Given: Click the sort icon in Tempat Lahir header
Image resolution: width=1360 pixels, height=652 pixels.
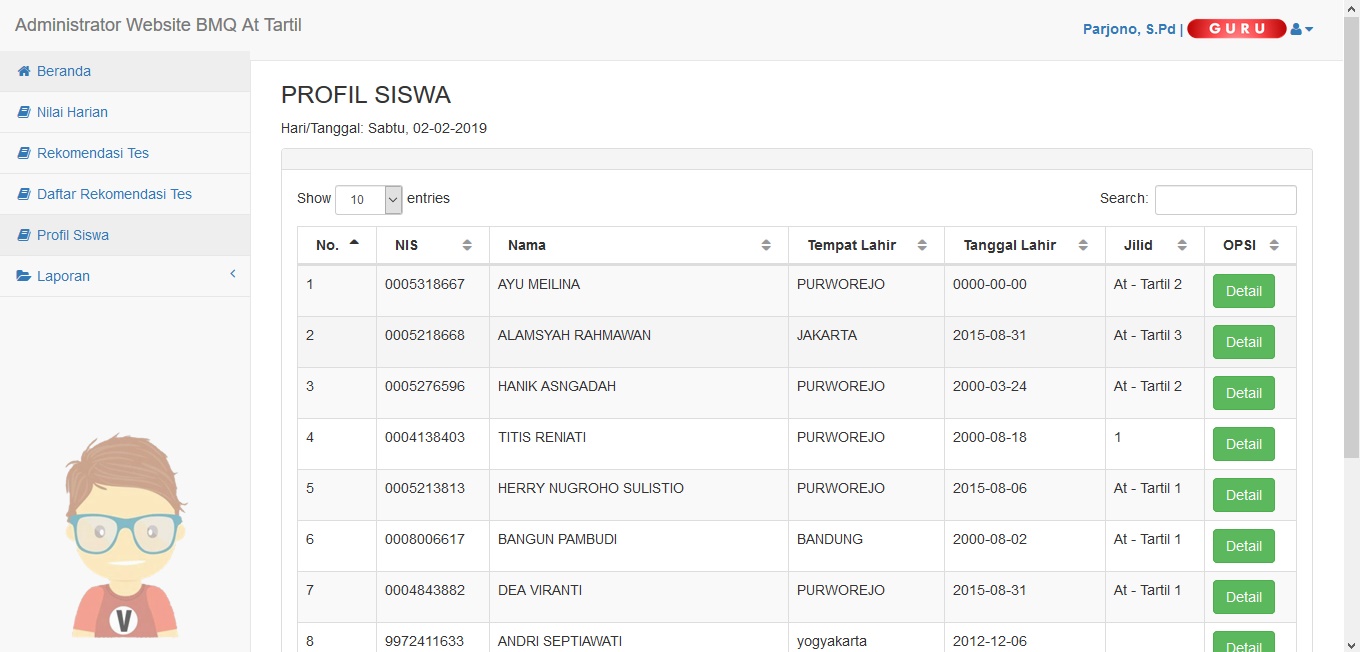Looking at the screenshot, I should 922,245.
